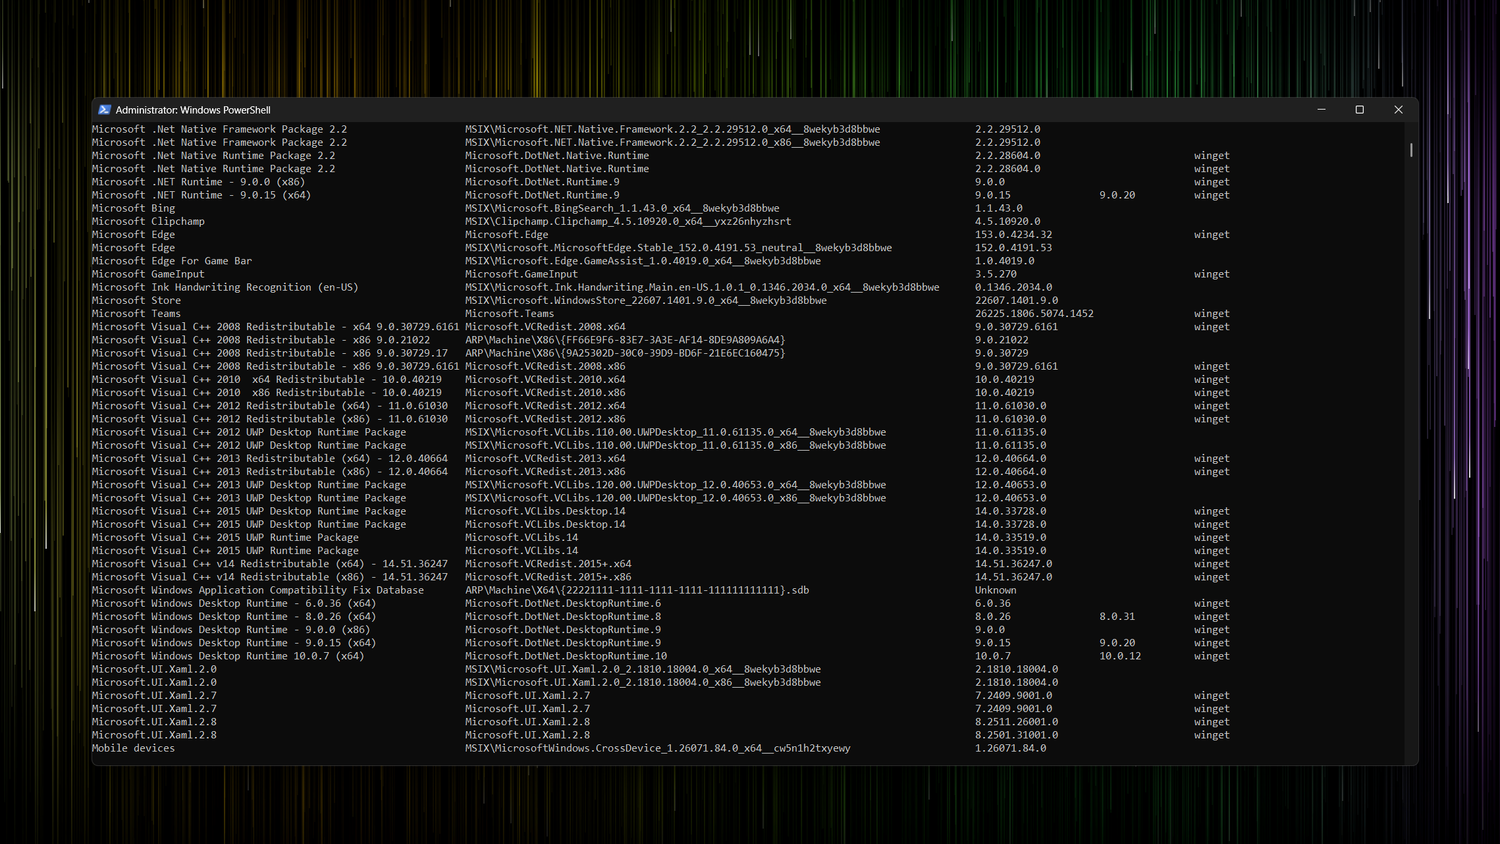Select Clipchamp version '4.5.10920.0'

(x=1007, y=221)
